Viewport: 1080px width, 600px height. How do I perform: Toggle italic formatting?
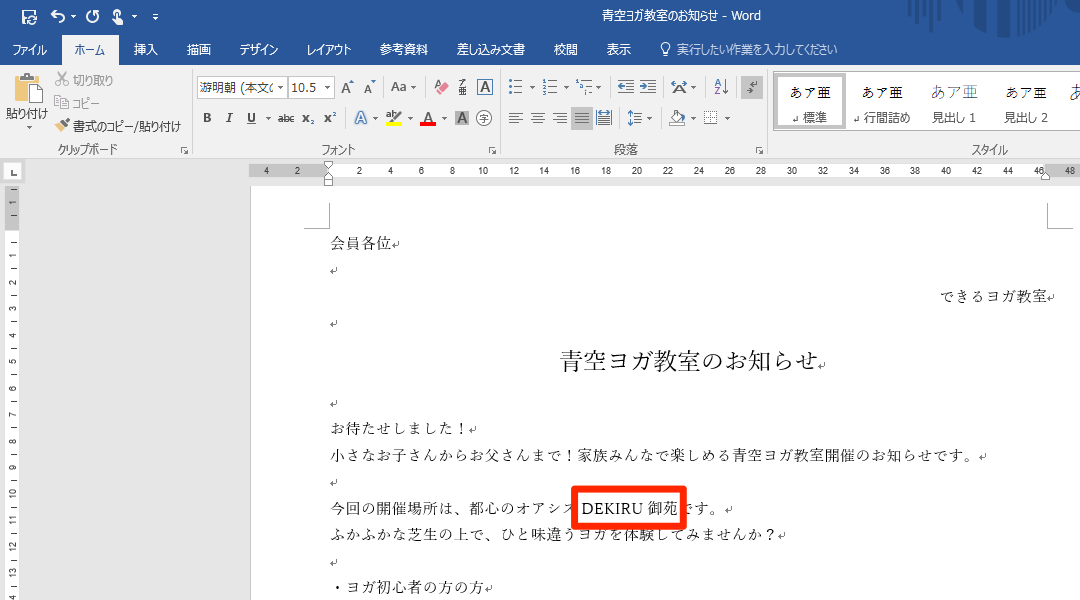point(229,118)
